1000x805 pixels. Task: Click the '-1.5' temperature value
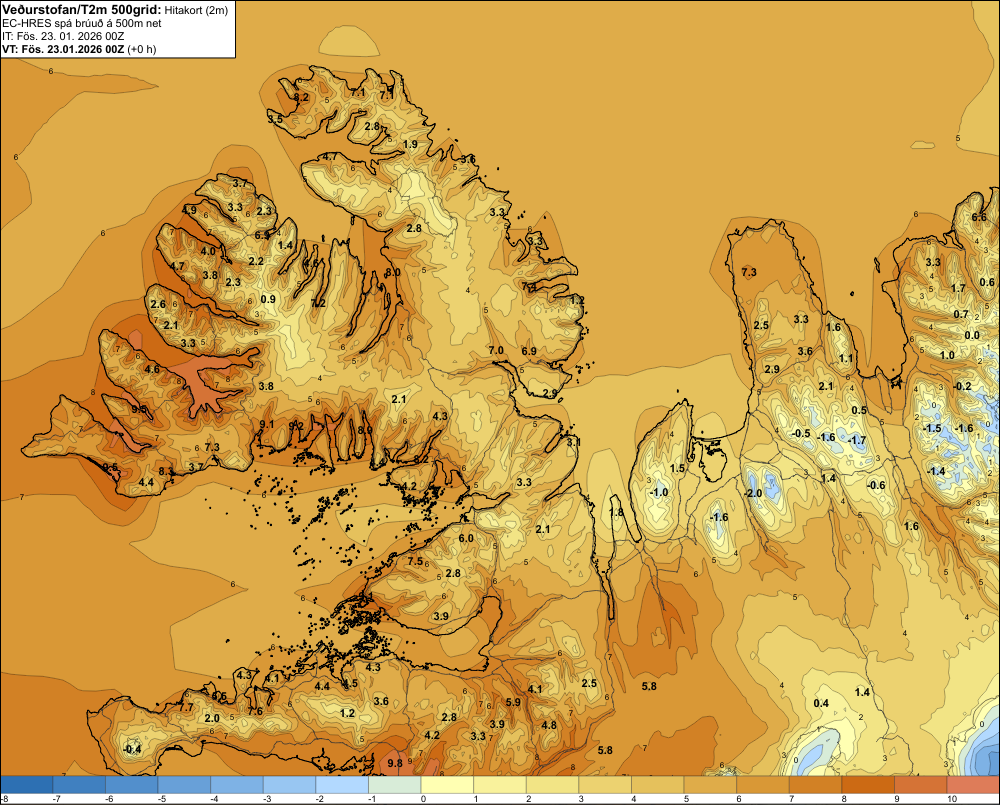point(932,428)
